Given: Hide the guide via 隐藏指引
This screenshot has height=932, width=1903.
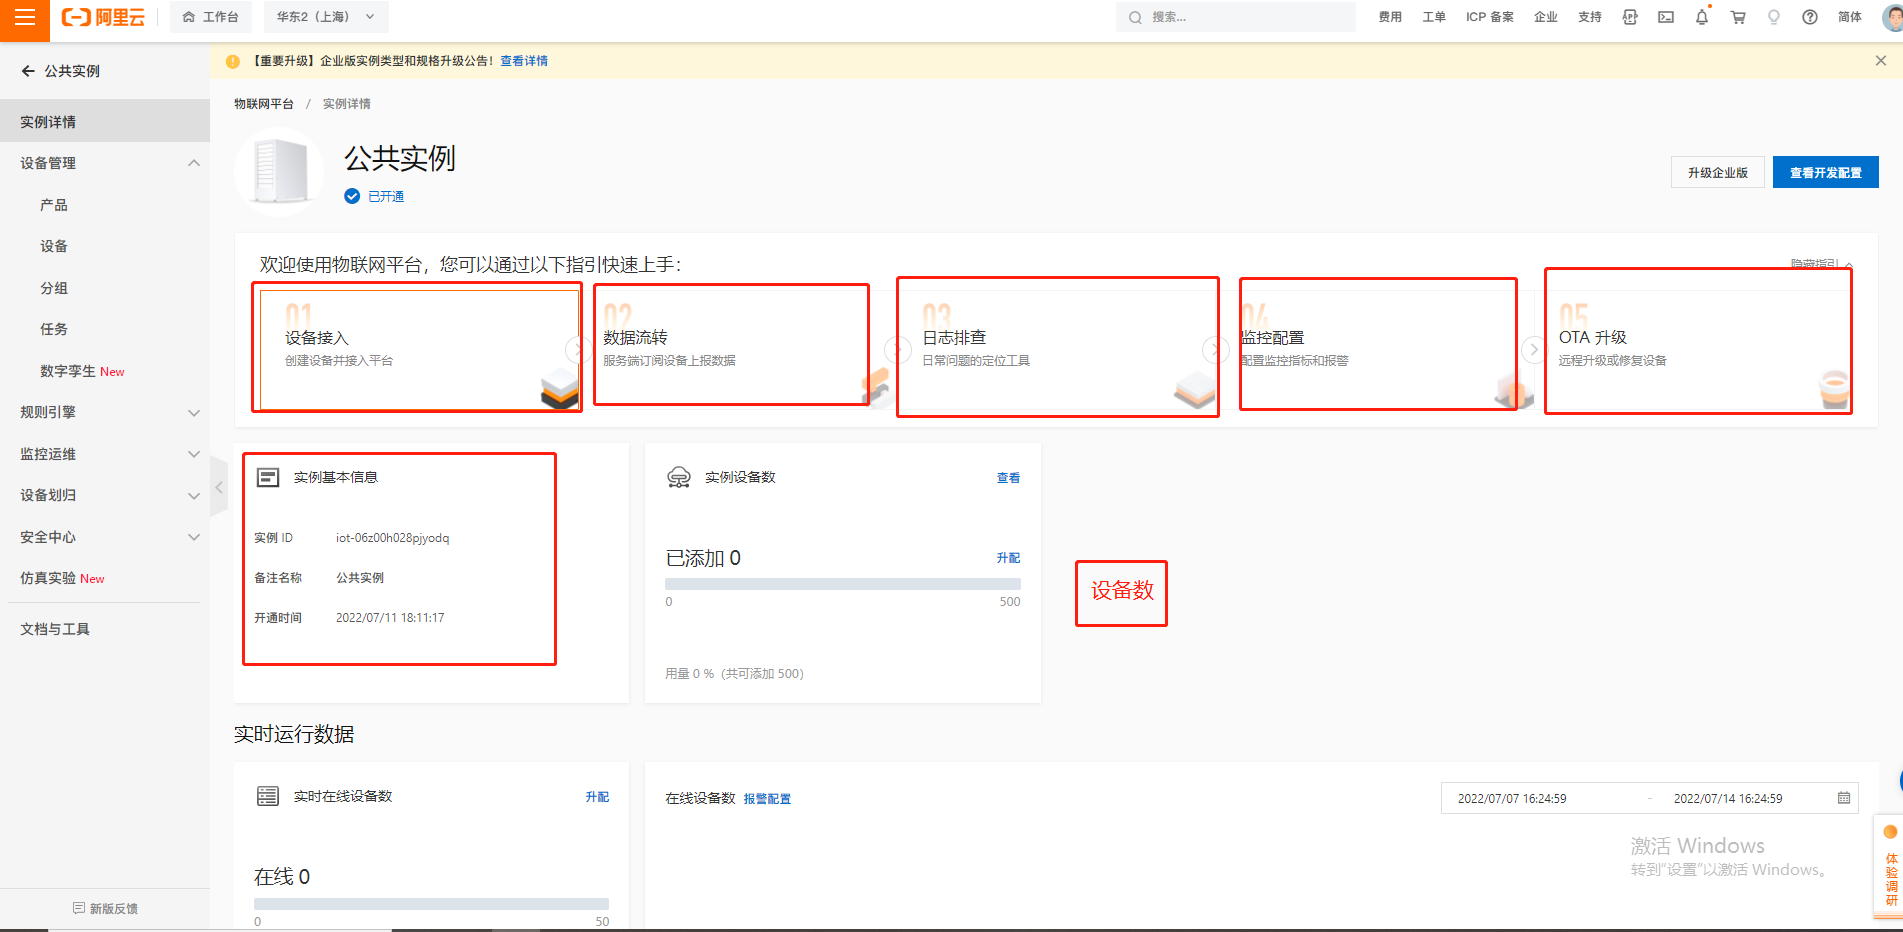Looking at the screenshot, I should click(1821, 264).
